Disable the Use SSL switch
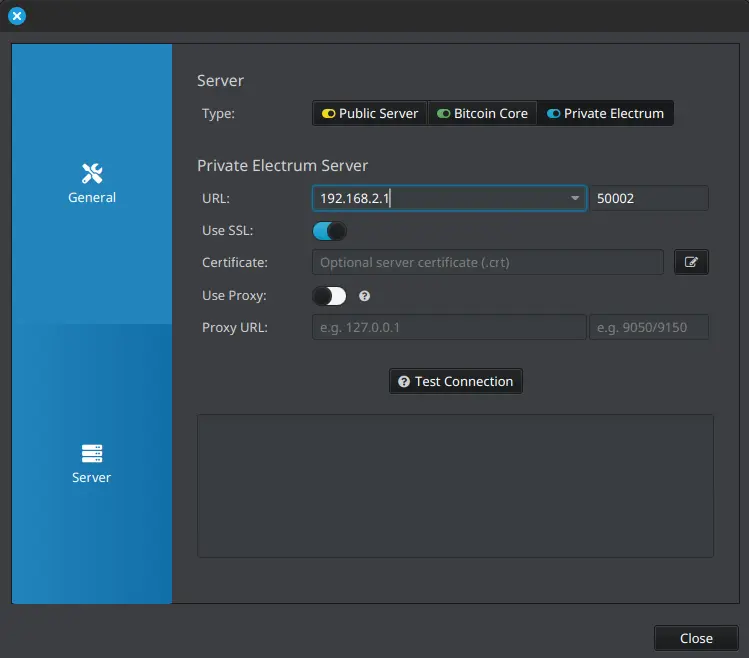The height and width of the screenshot is (658, 749). point(330,231)
